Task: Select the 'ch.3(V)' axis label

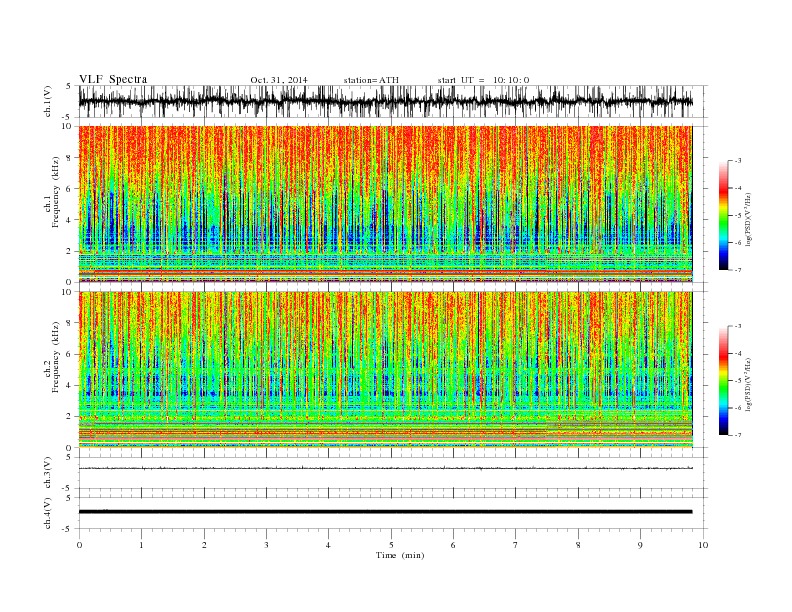Action: (48, 473)
